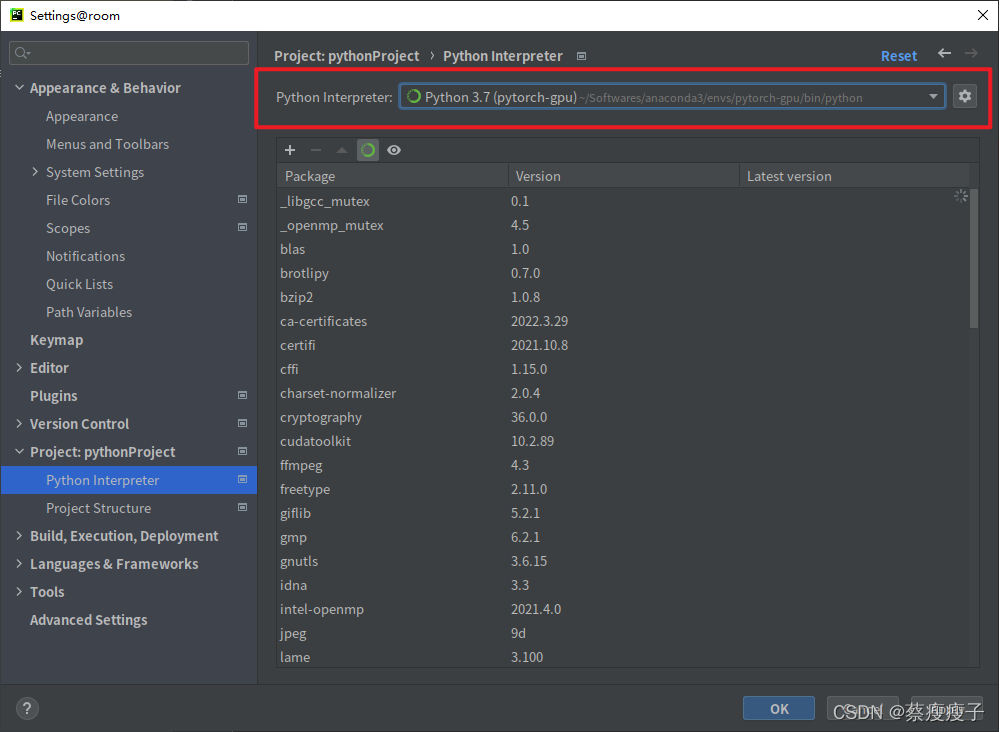Screen dimensions: 1000x732
Task: Click the project icon next to File Colors
Action: [242, 199]
